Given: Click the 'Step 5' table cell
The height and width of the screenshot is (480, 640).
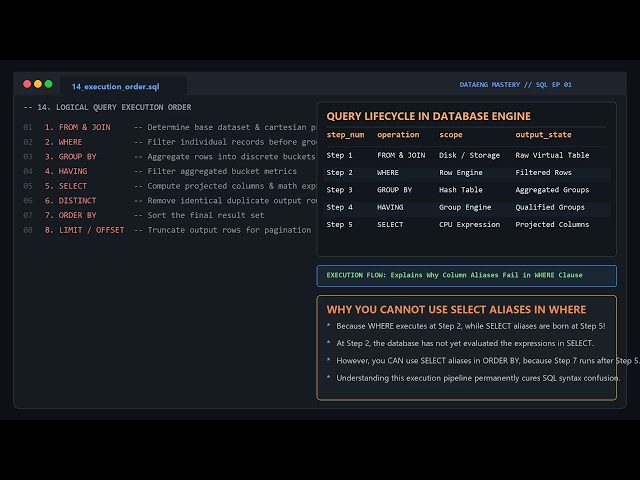Looking at the screenshot, I should pyautogui.click(x=339, y=224).
